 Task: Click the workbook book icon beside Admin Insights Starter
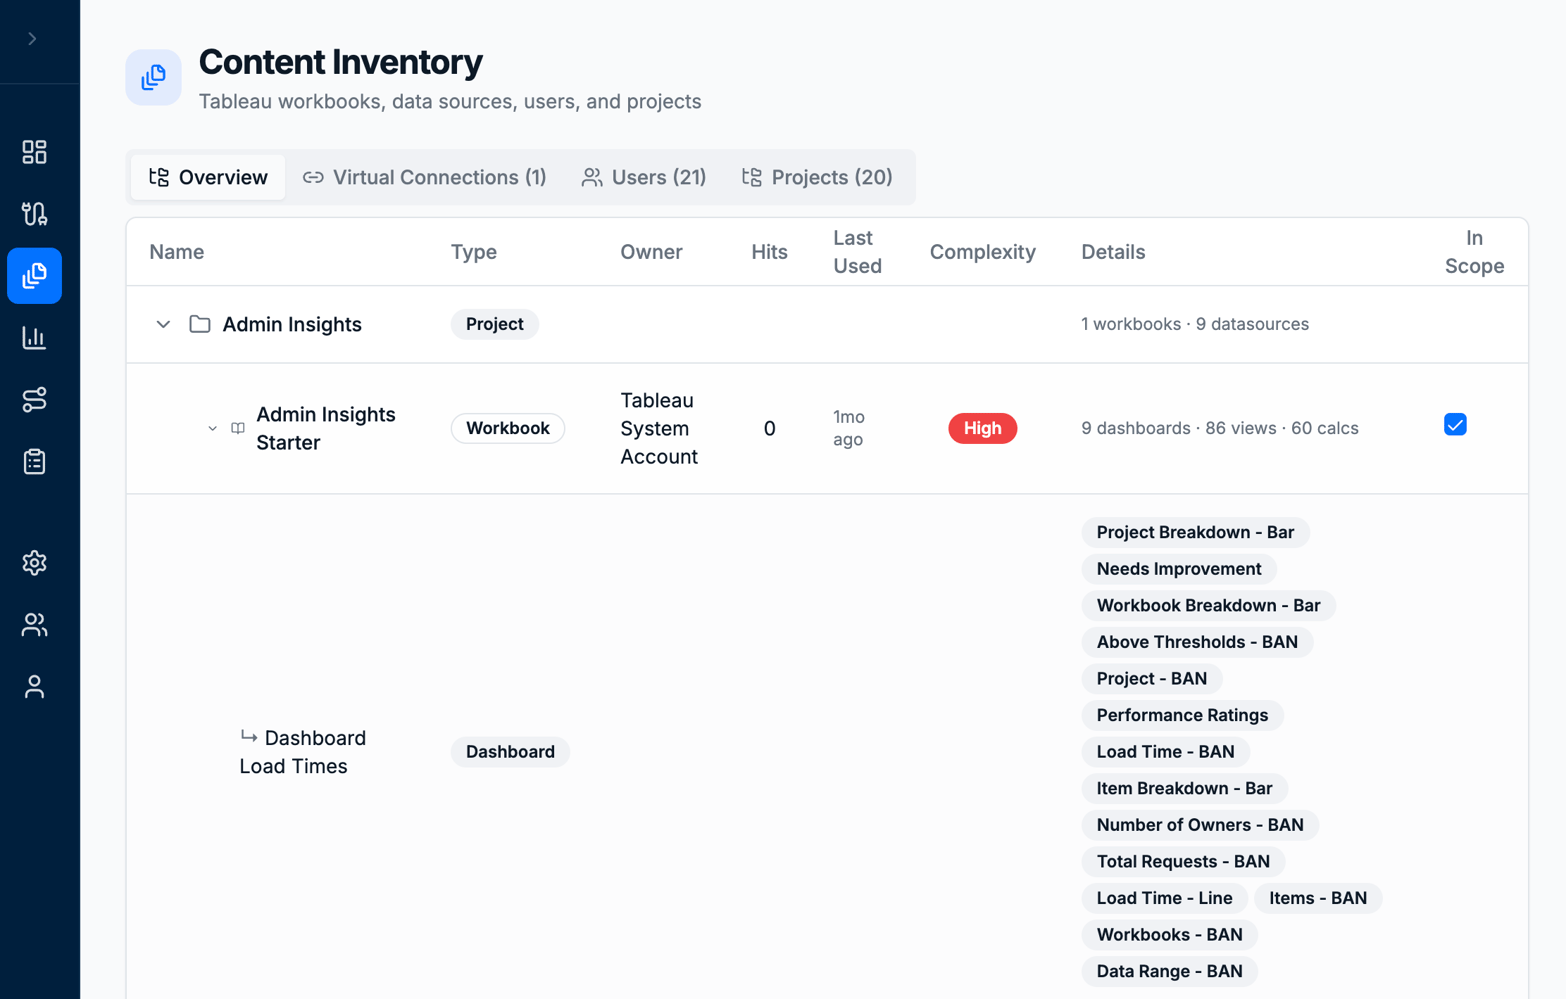click(x=238, y=428)
